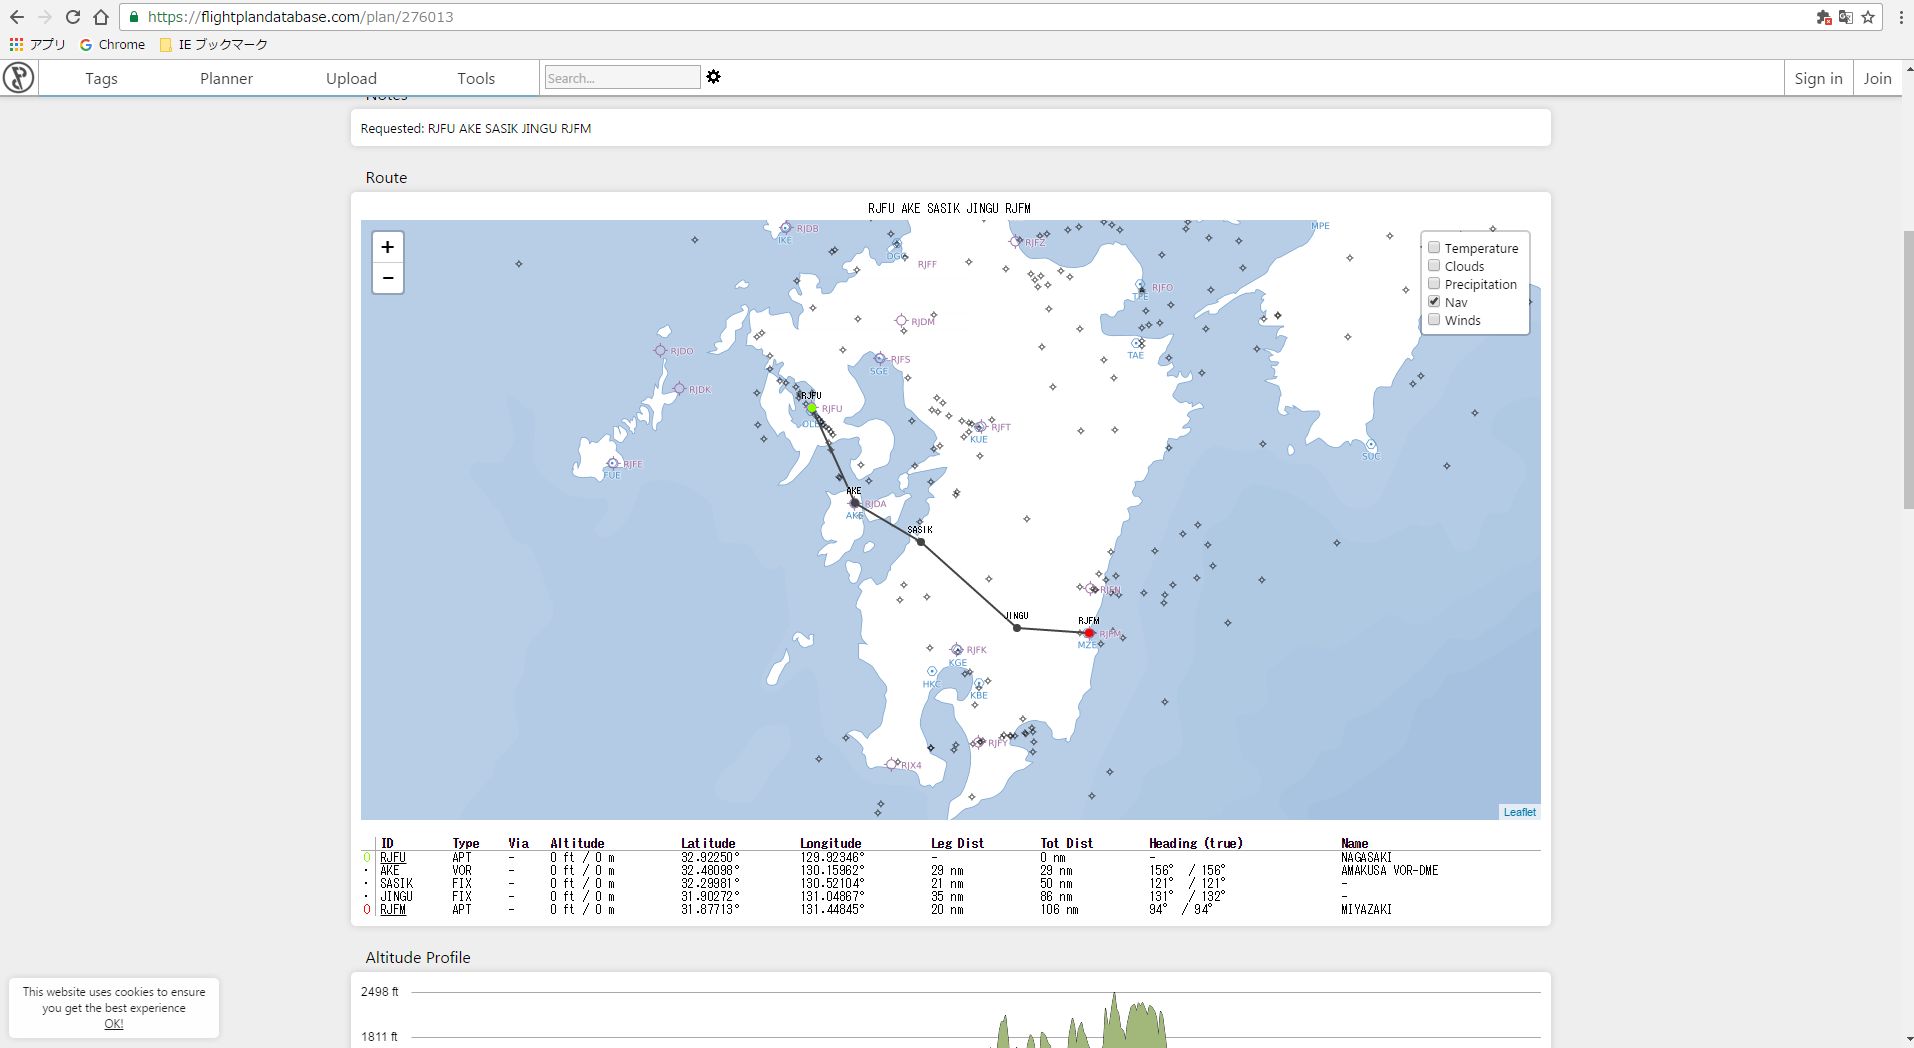This screenshot has height=1048, width=1914.
Task: Select the SASIK waypoint marker on the map
Action: pyautogui.click(x=921, y=542)
